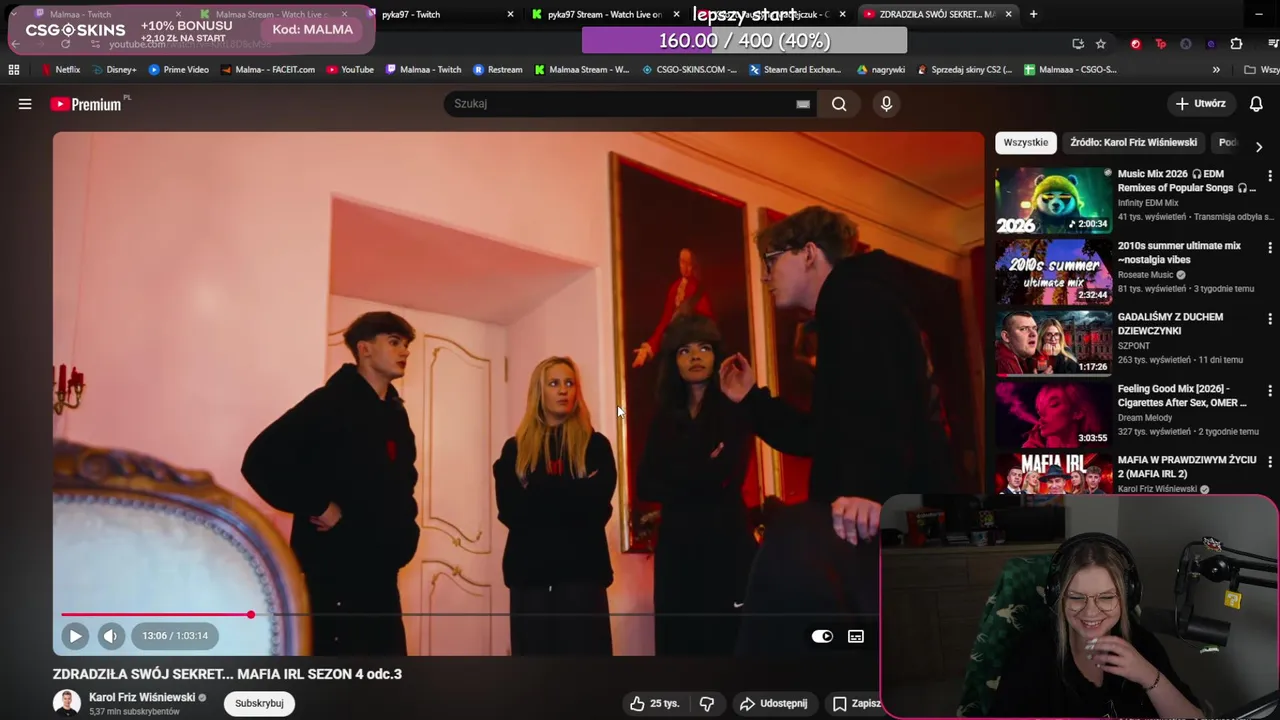
Task: Start voice search with microphone icon
Action: click(886, 104)
